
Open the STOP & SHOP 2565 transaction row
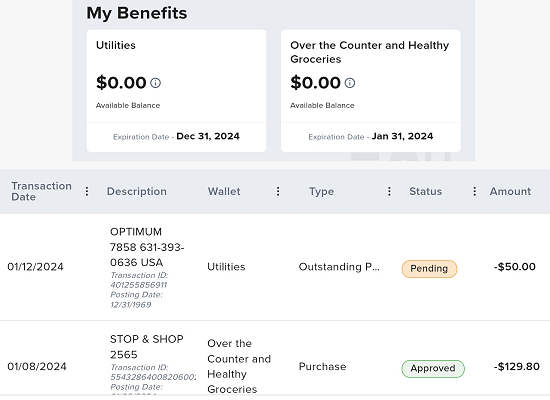pos(275,360)
